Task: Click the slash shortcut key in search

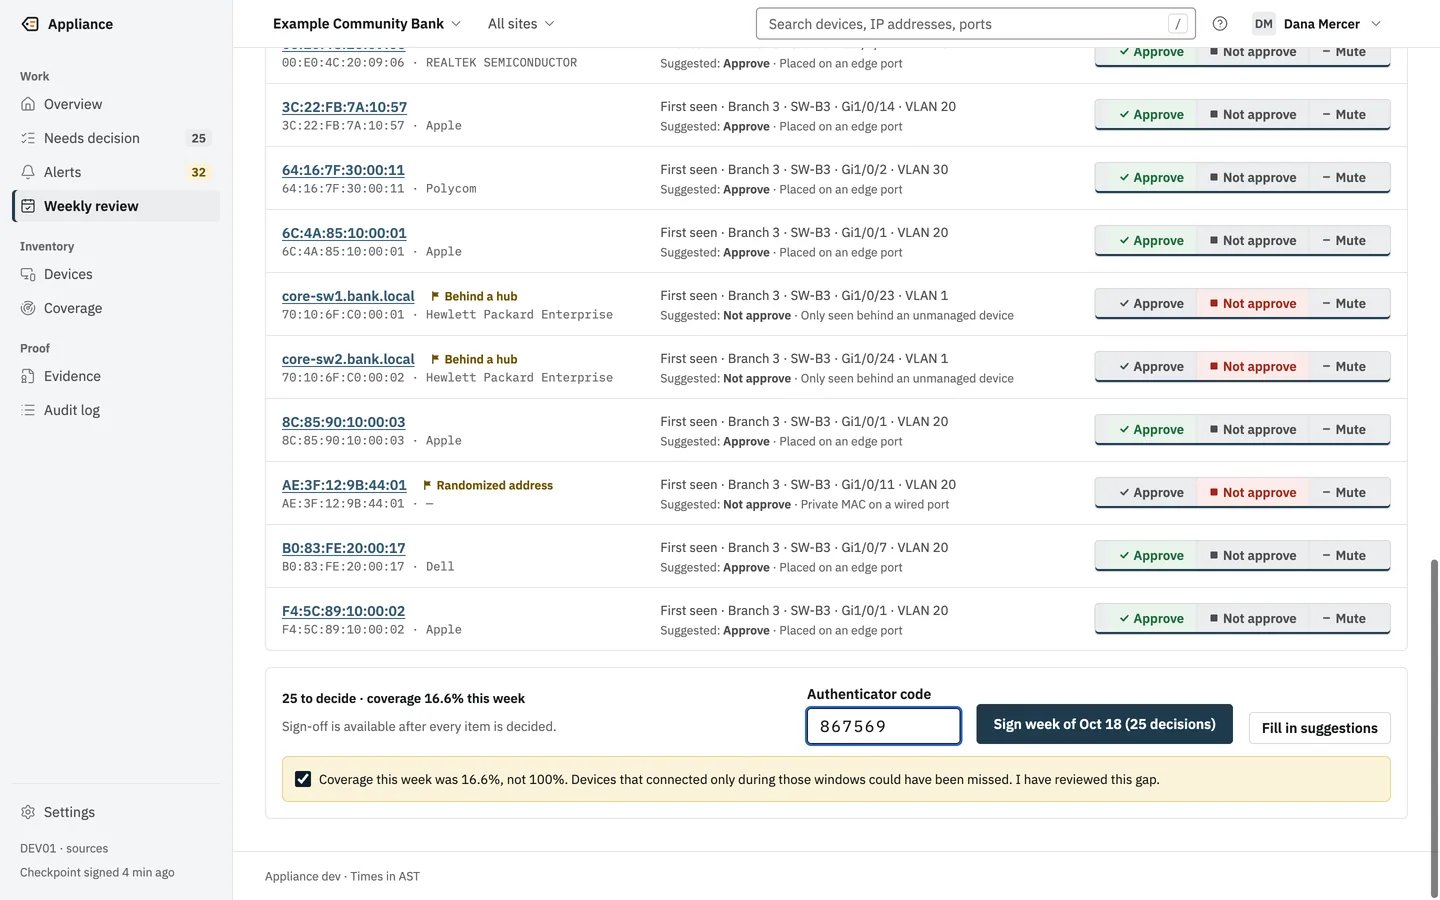Action: 1178,24
